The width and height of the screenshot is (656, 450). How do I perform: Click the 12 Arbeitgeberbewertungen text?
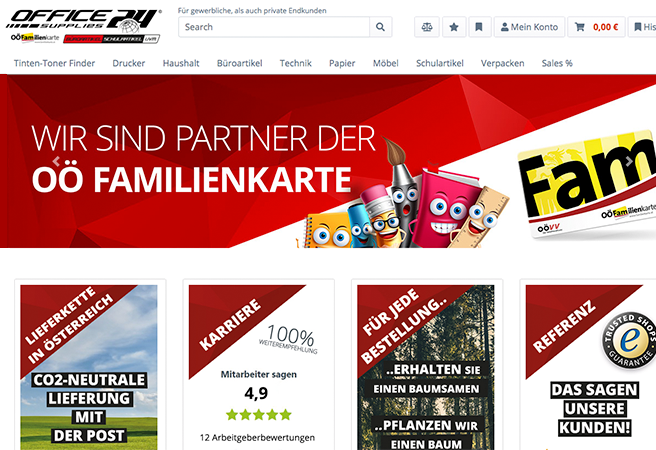[257, 437]
